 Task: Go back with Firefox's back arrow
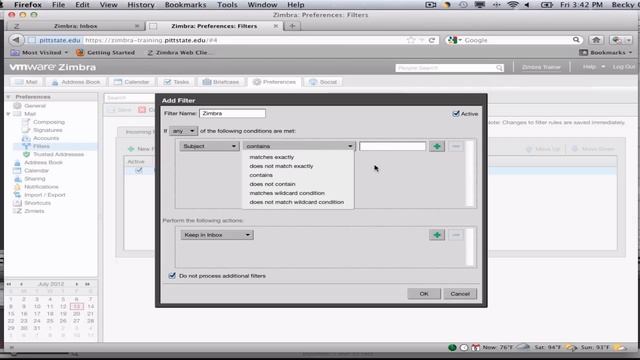tap(16, 40)
